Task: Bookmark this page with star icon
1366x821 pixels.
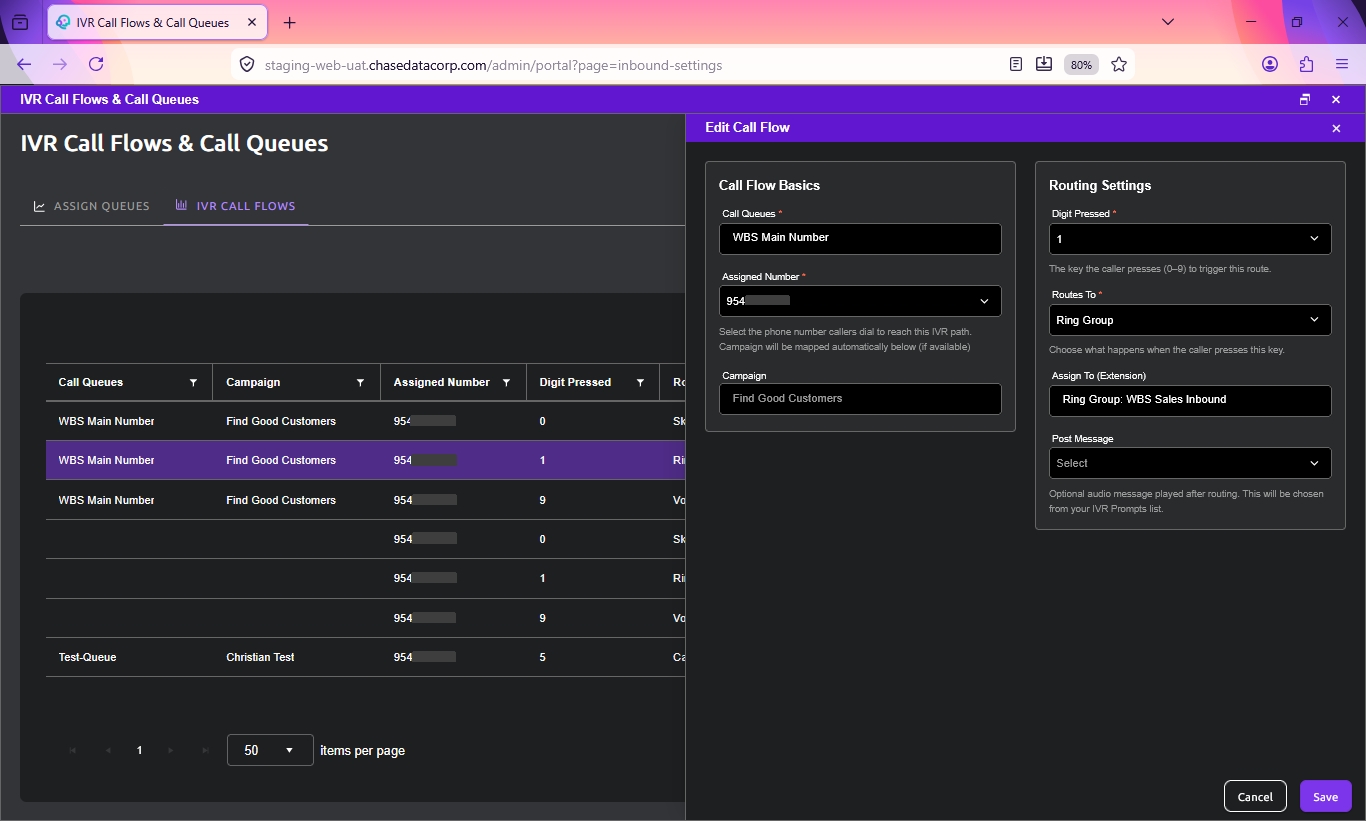Action: click(1119, 64)
